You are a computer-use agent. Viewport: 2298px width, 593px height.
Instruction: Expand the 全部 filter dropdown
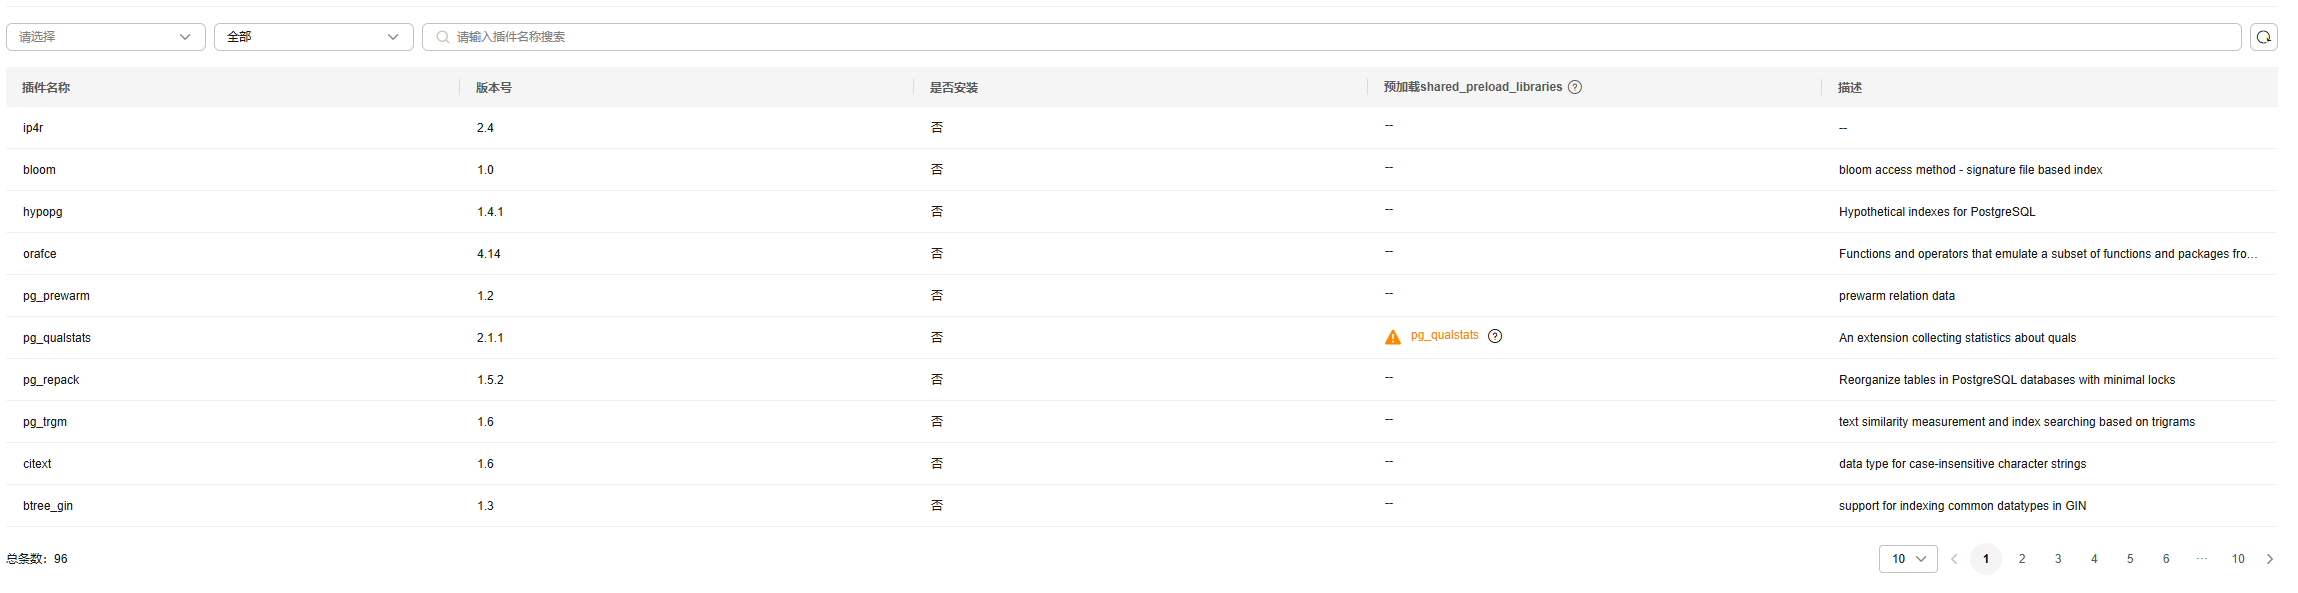[x=313, y=37]
